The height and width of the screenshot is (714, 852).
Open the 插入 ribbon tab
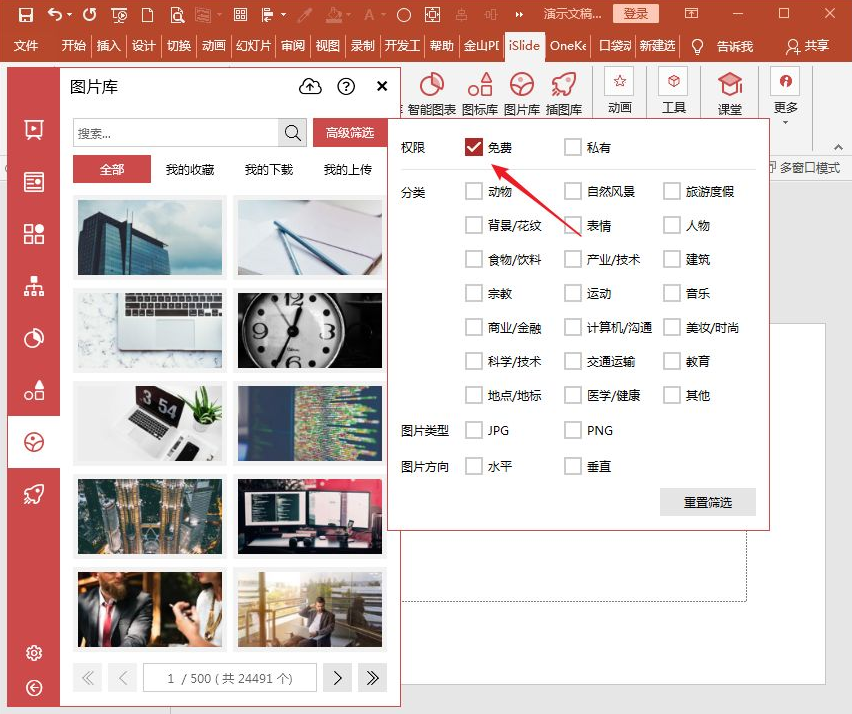(x=108, y=46)
